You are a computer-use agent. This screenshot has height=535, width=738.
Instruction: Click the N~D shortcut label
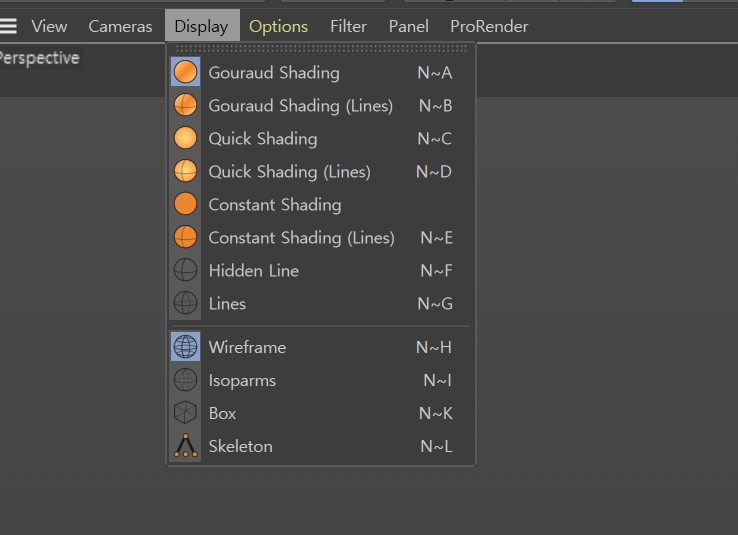point(434,172)
